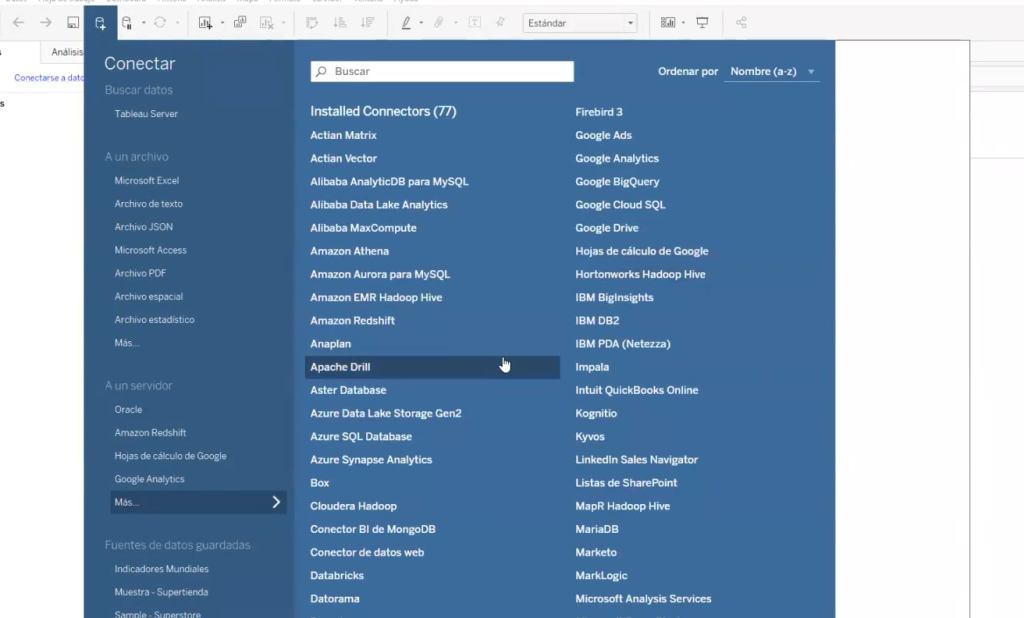This screenshot has width=1024, height=618.
Task: Click the redo forward arrow in toolbar
Action: 46,23
